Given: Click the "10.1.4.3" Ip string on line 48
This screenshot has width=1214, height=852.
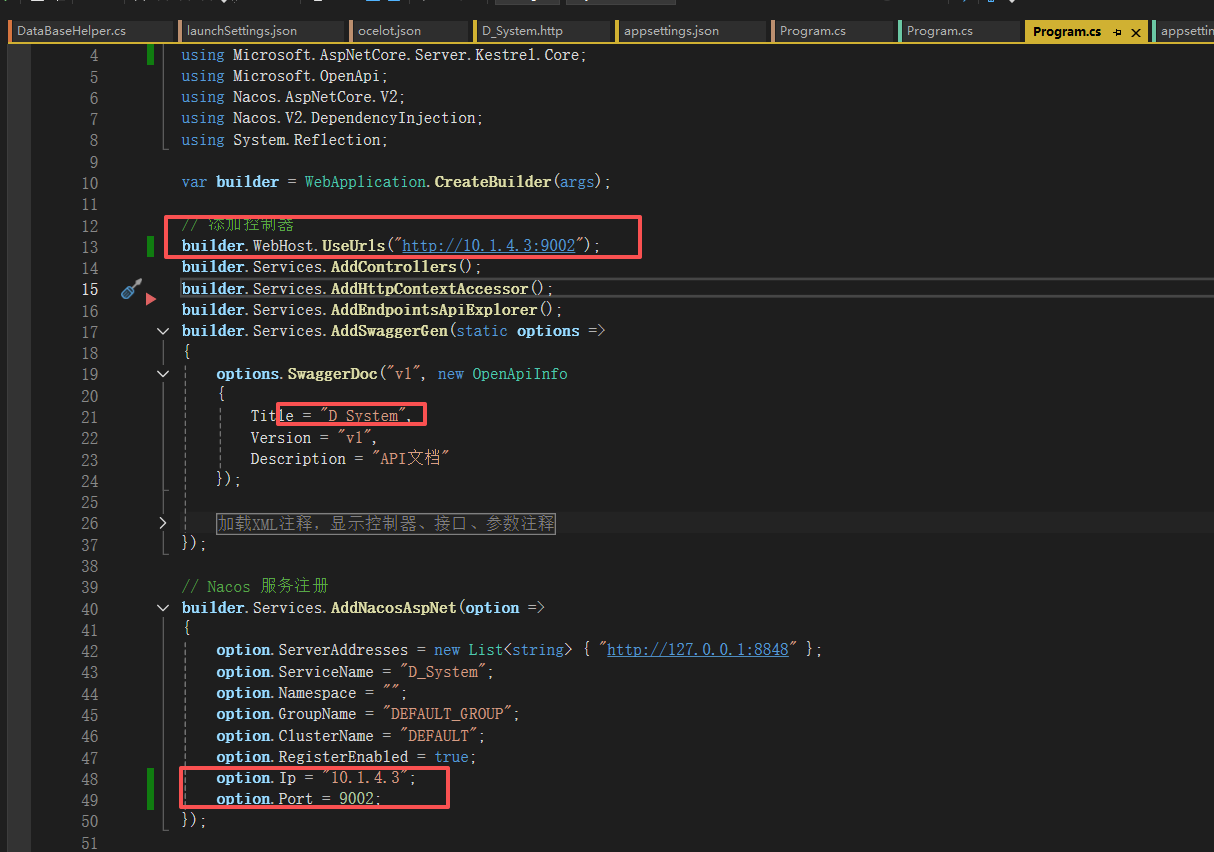Looking at the screenshot, I should tap(369, 778).
